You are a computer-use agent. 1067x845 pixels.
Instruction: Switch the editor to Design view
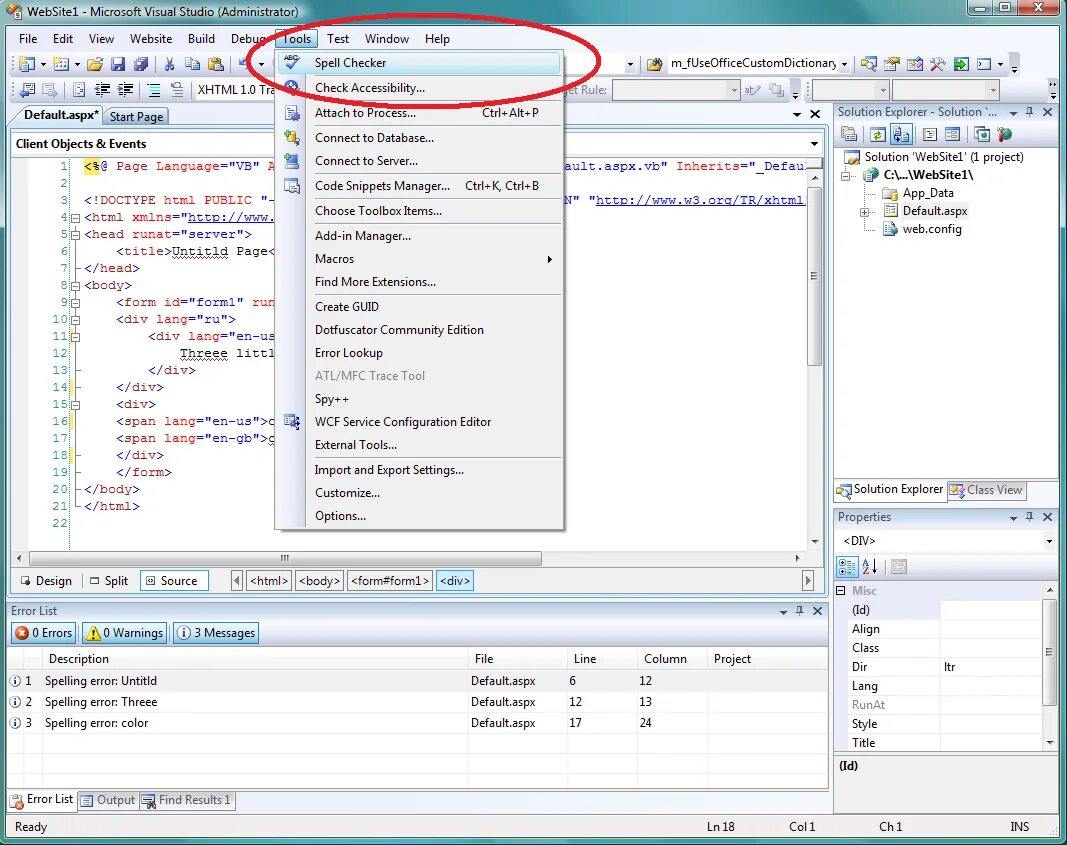46,580
